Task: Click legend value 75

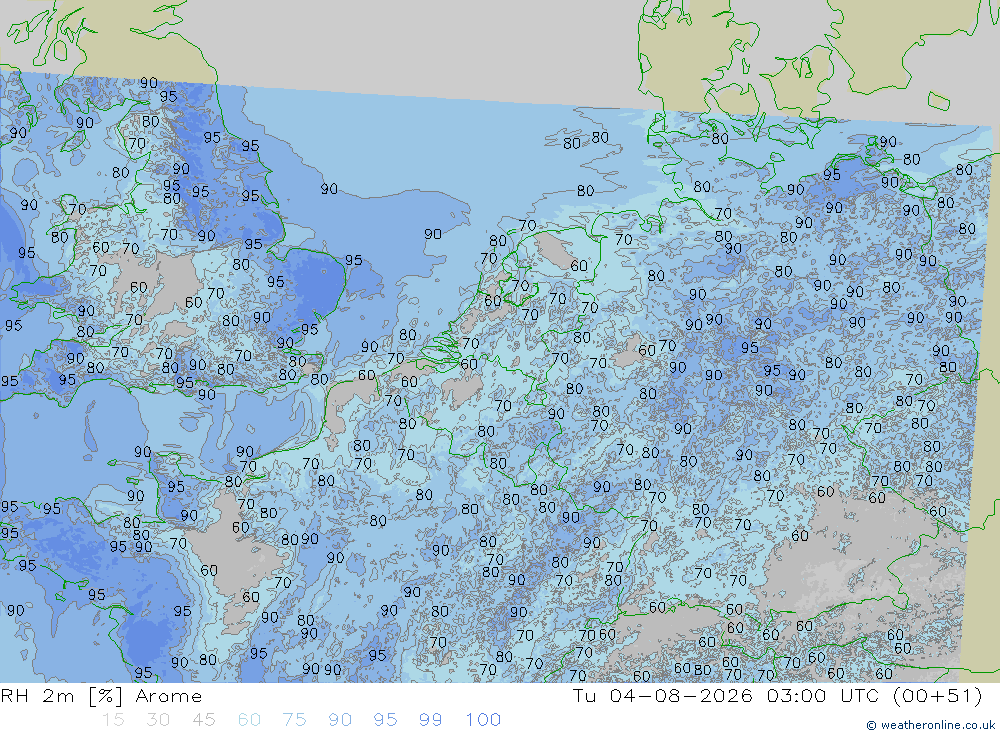Action: [295, 720]
